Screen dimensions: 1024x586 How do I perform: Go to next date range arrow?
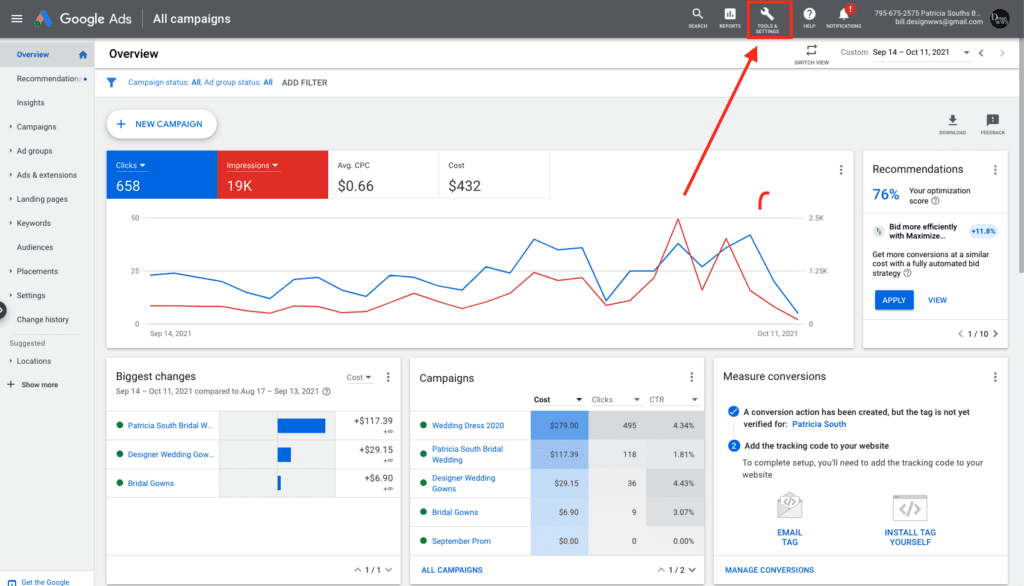[1002, 53]
